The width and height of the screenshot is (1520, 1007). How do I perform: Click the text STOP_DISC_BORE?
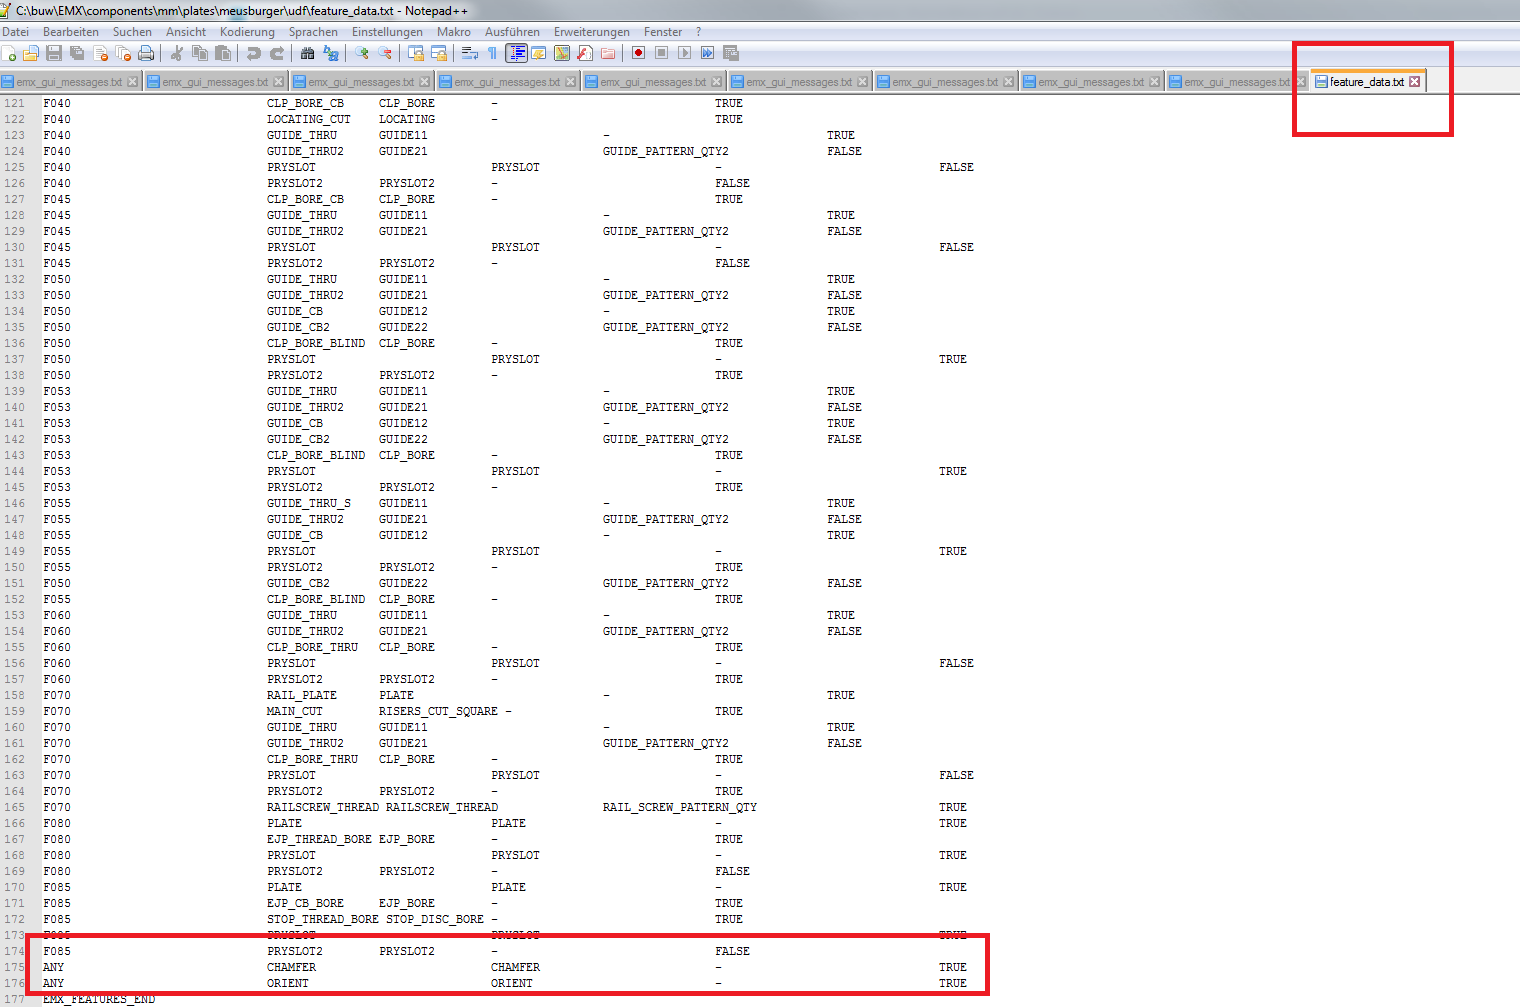click(435, 919)
